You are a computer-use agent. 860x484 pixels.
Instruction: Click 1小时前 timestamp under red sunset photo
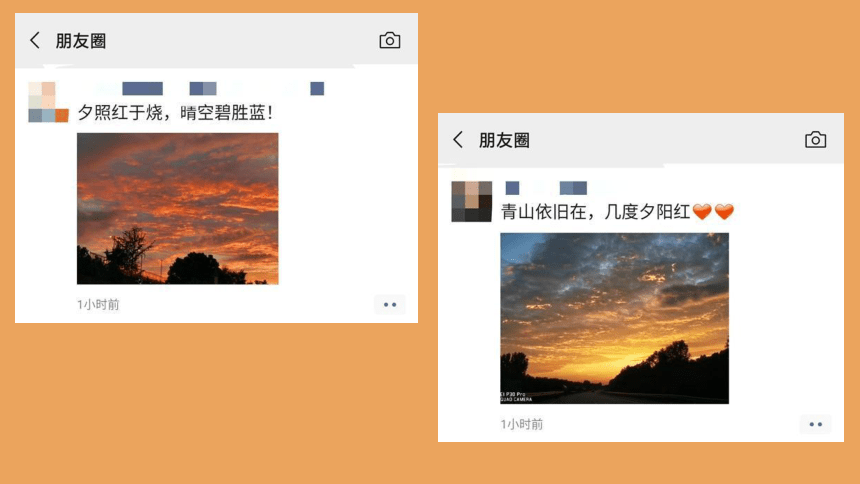(x=98, y=305)
